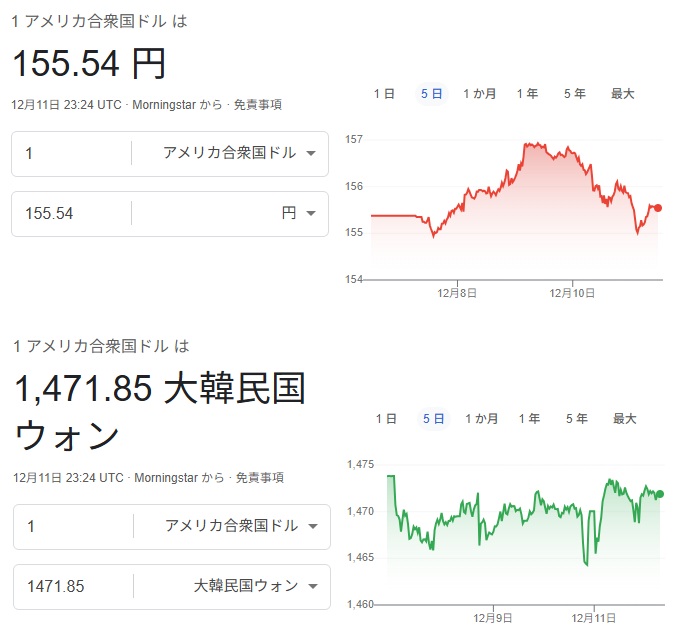675x636 pixels.
Task: Switch yen chart to 1か月 range
Action: coord(480,94)
